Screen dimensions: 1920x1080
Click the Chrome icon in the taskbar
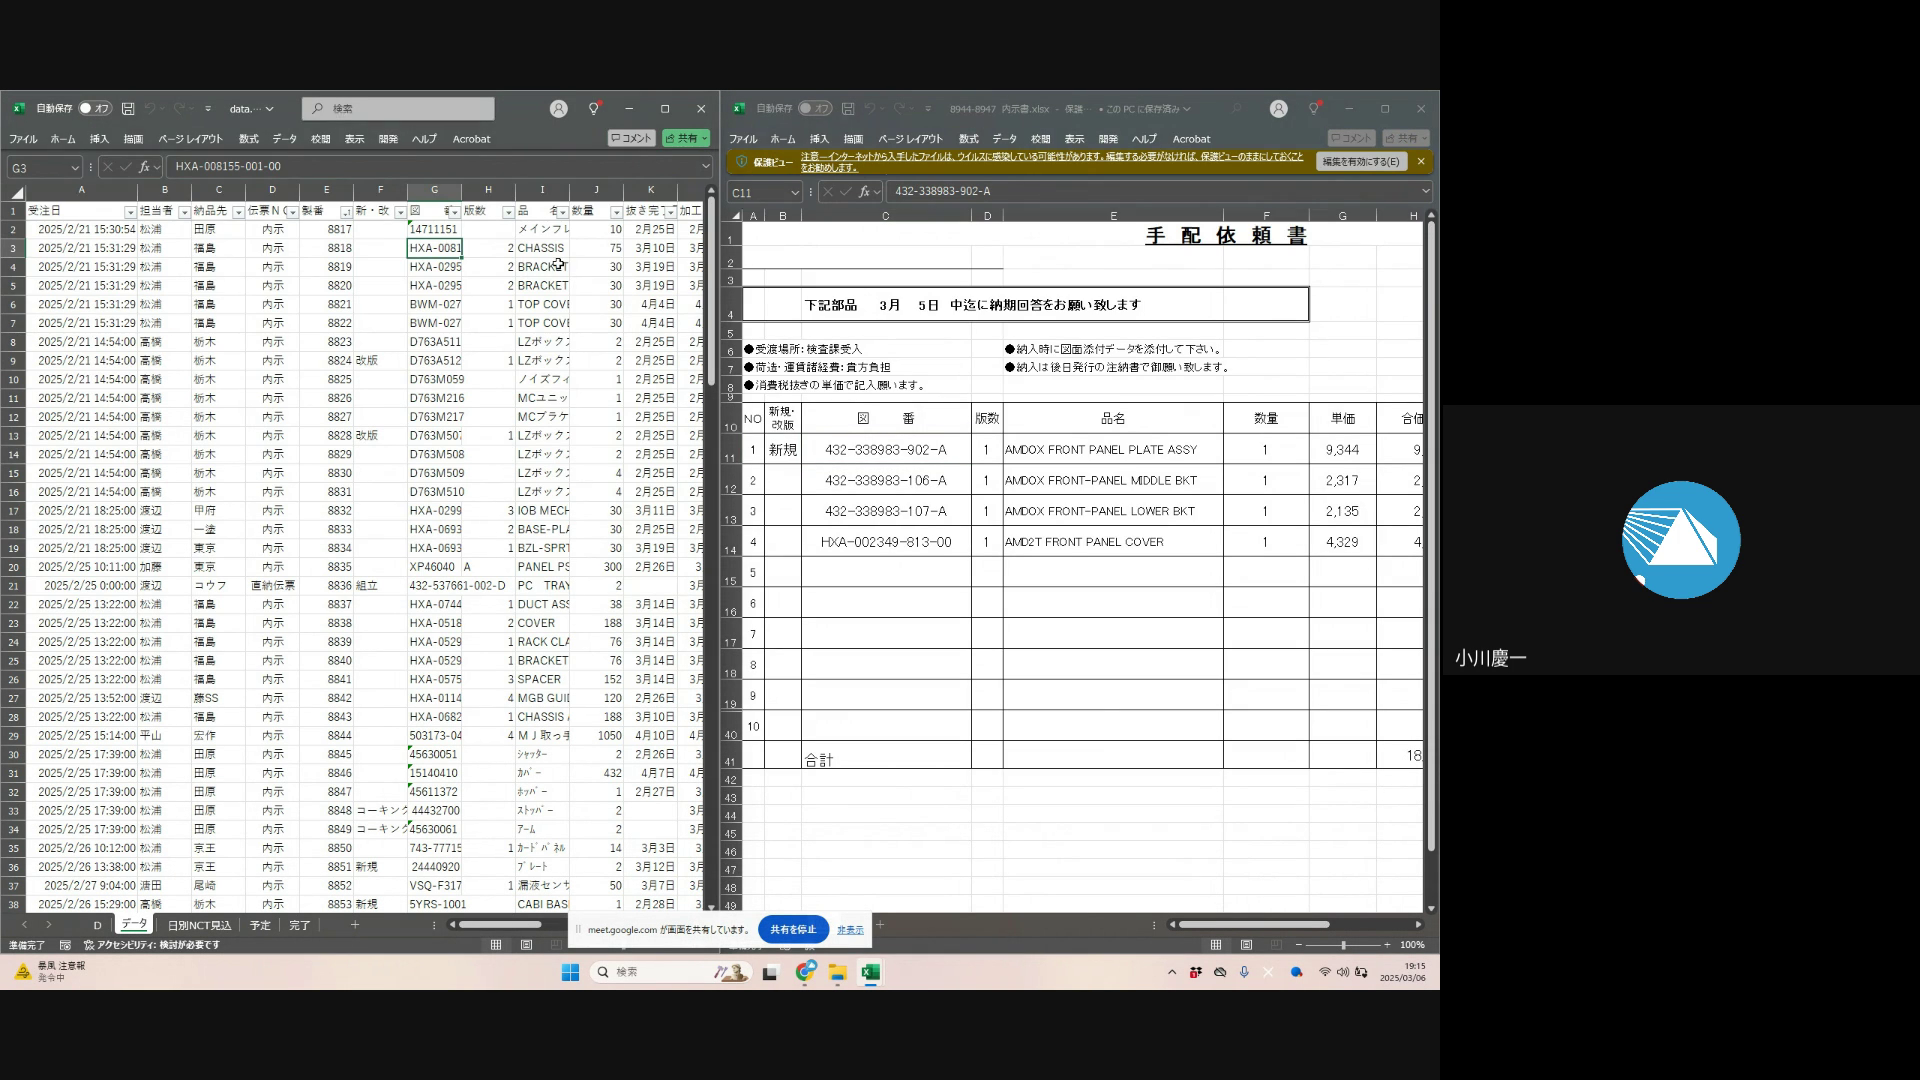point(806,972)
